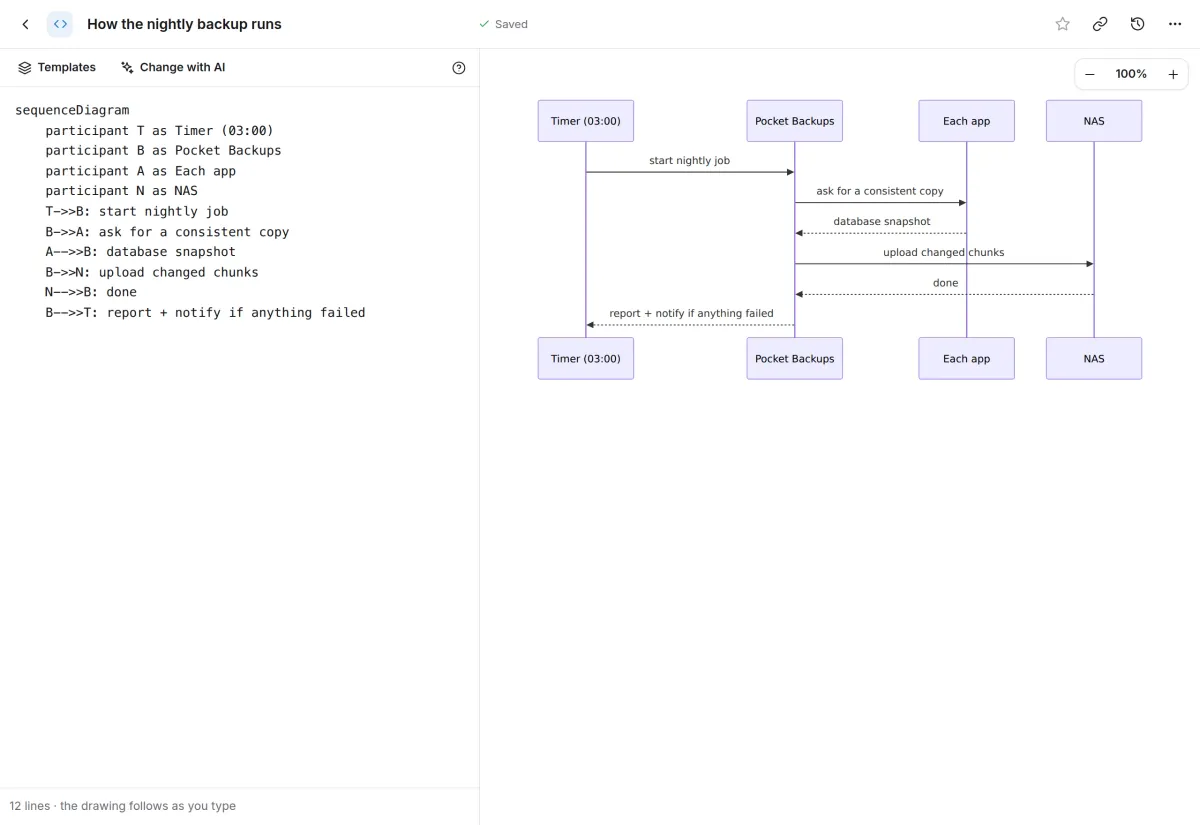Image resolution: width=1200 pixels, height=825 pixels.
Task: Click the 'participant A as Each app' line
Action: coord(140,171)
